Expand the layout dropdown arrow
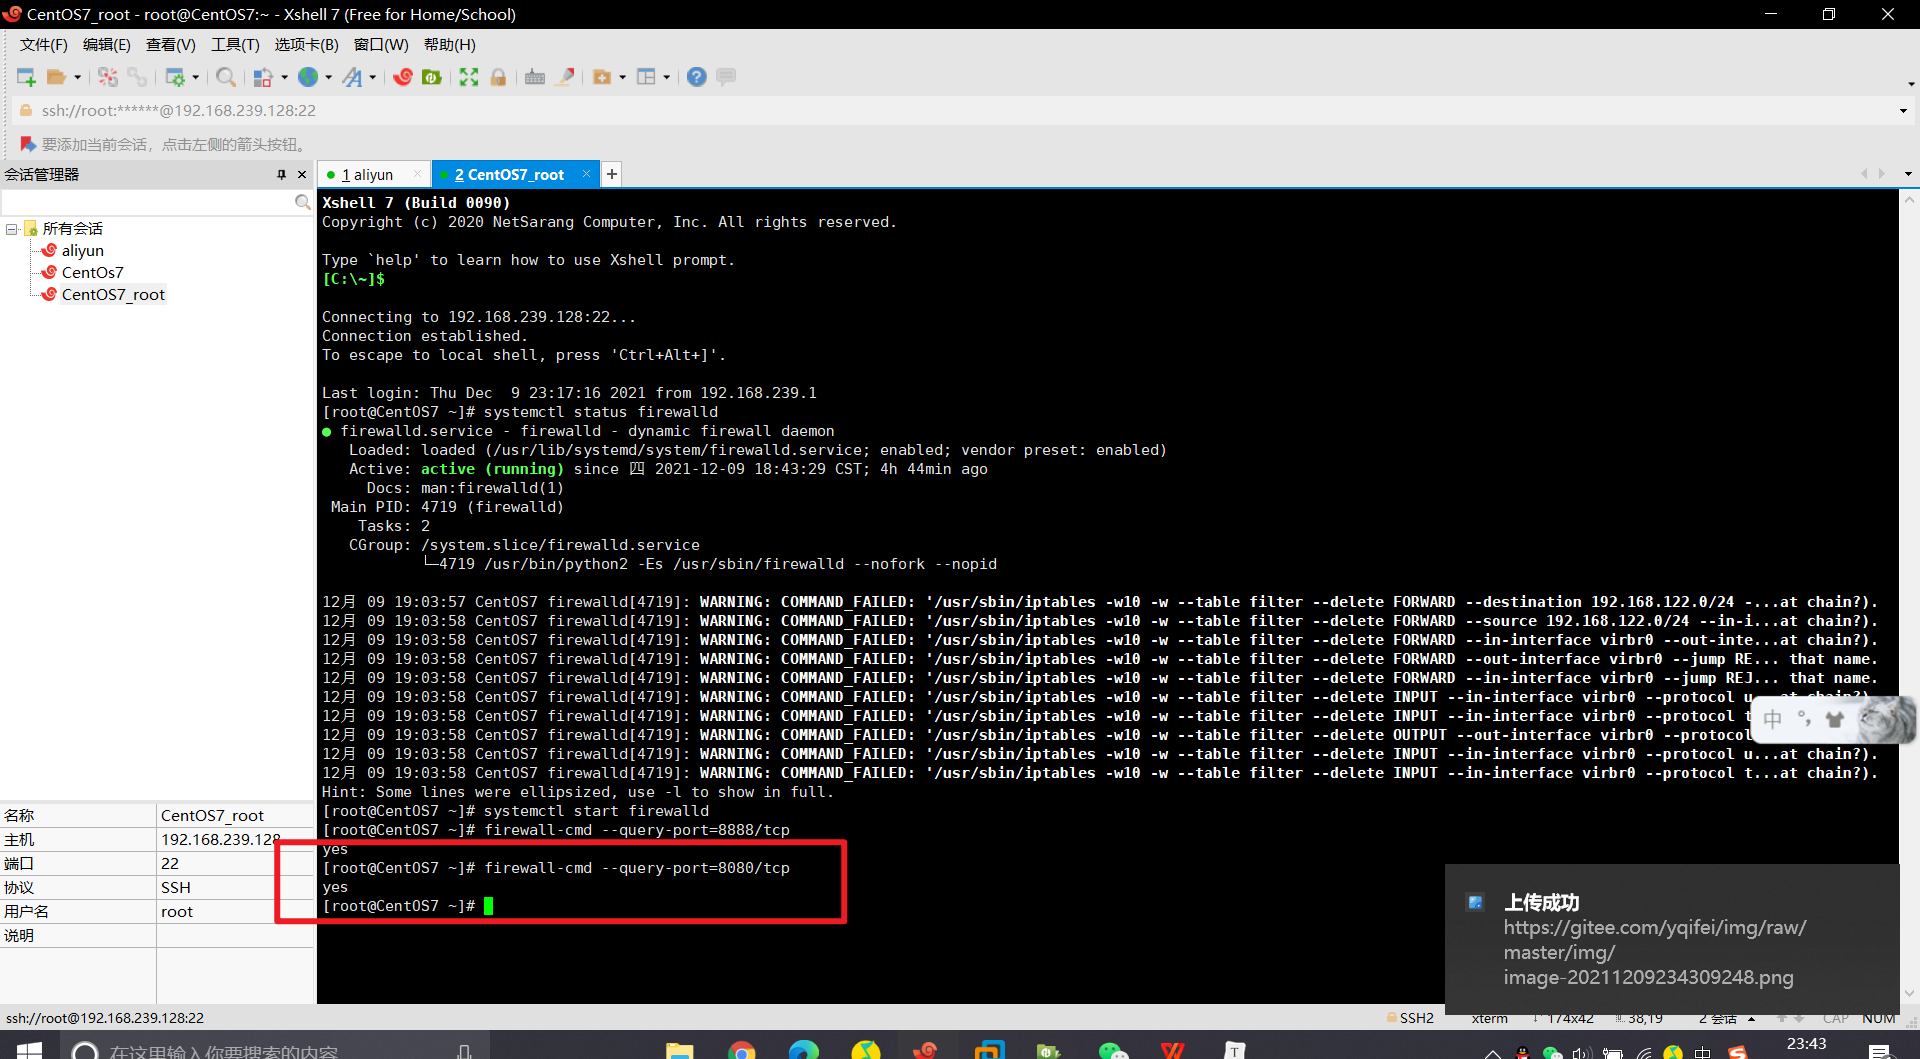Screen dimensions: 1920x1059 point(666,77)
